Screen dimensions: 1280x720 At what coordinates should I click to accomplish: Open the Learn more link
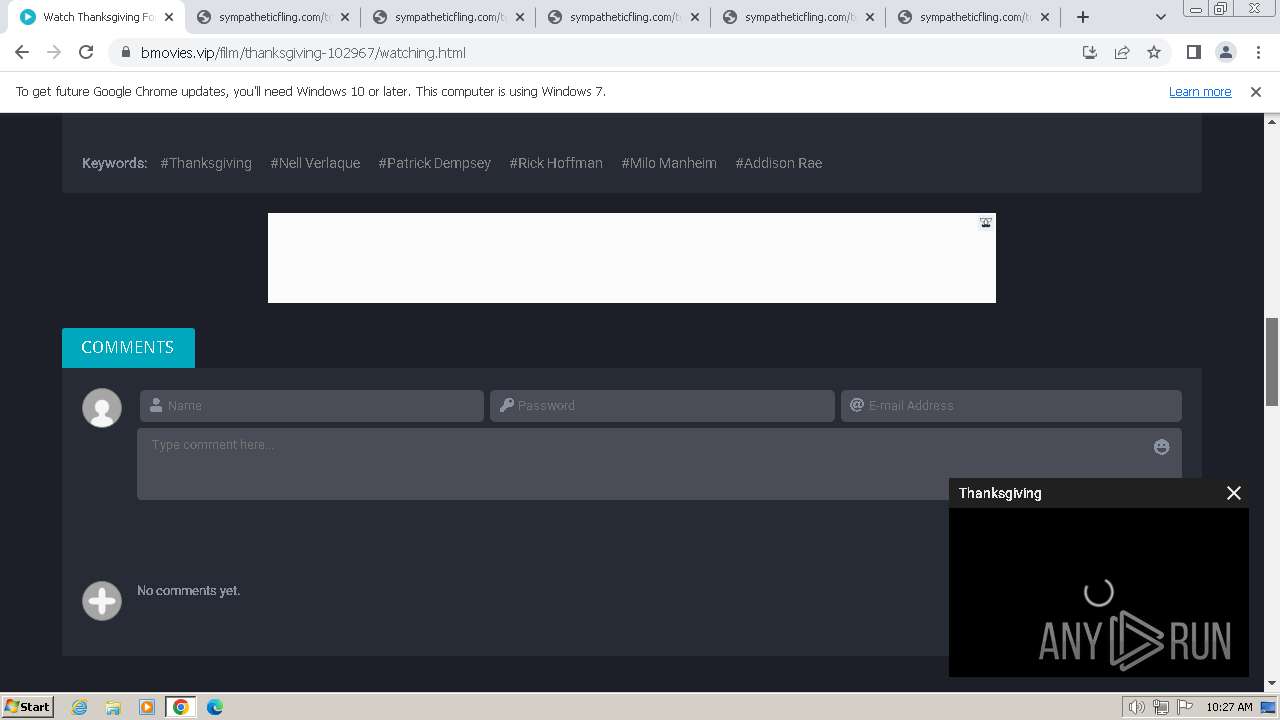(1200, 91)
